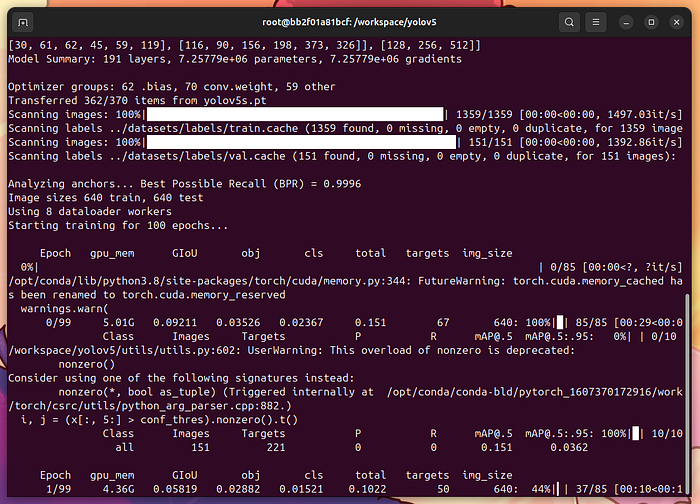Click '/workspace/yolov5/utils/utils.py:602' warning path

point(121,350)
